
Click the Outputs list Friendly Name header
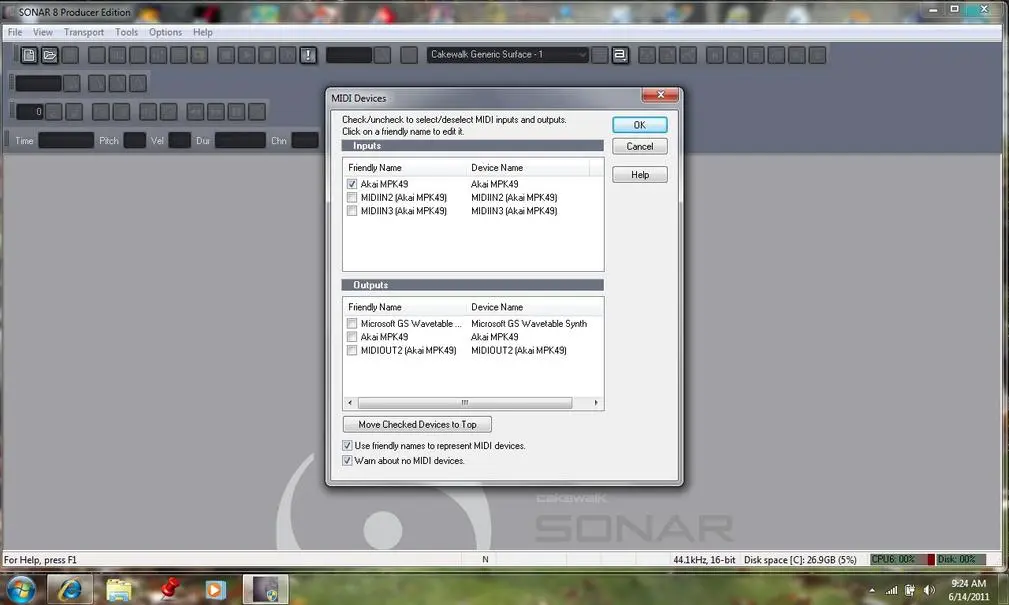pyautogui.click(x=405, y=307)
